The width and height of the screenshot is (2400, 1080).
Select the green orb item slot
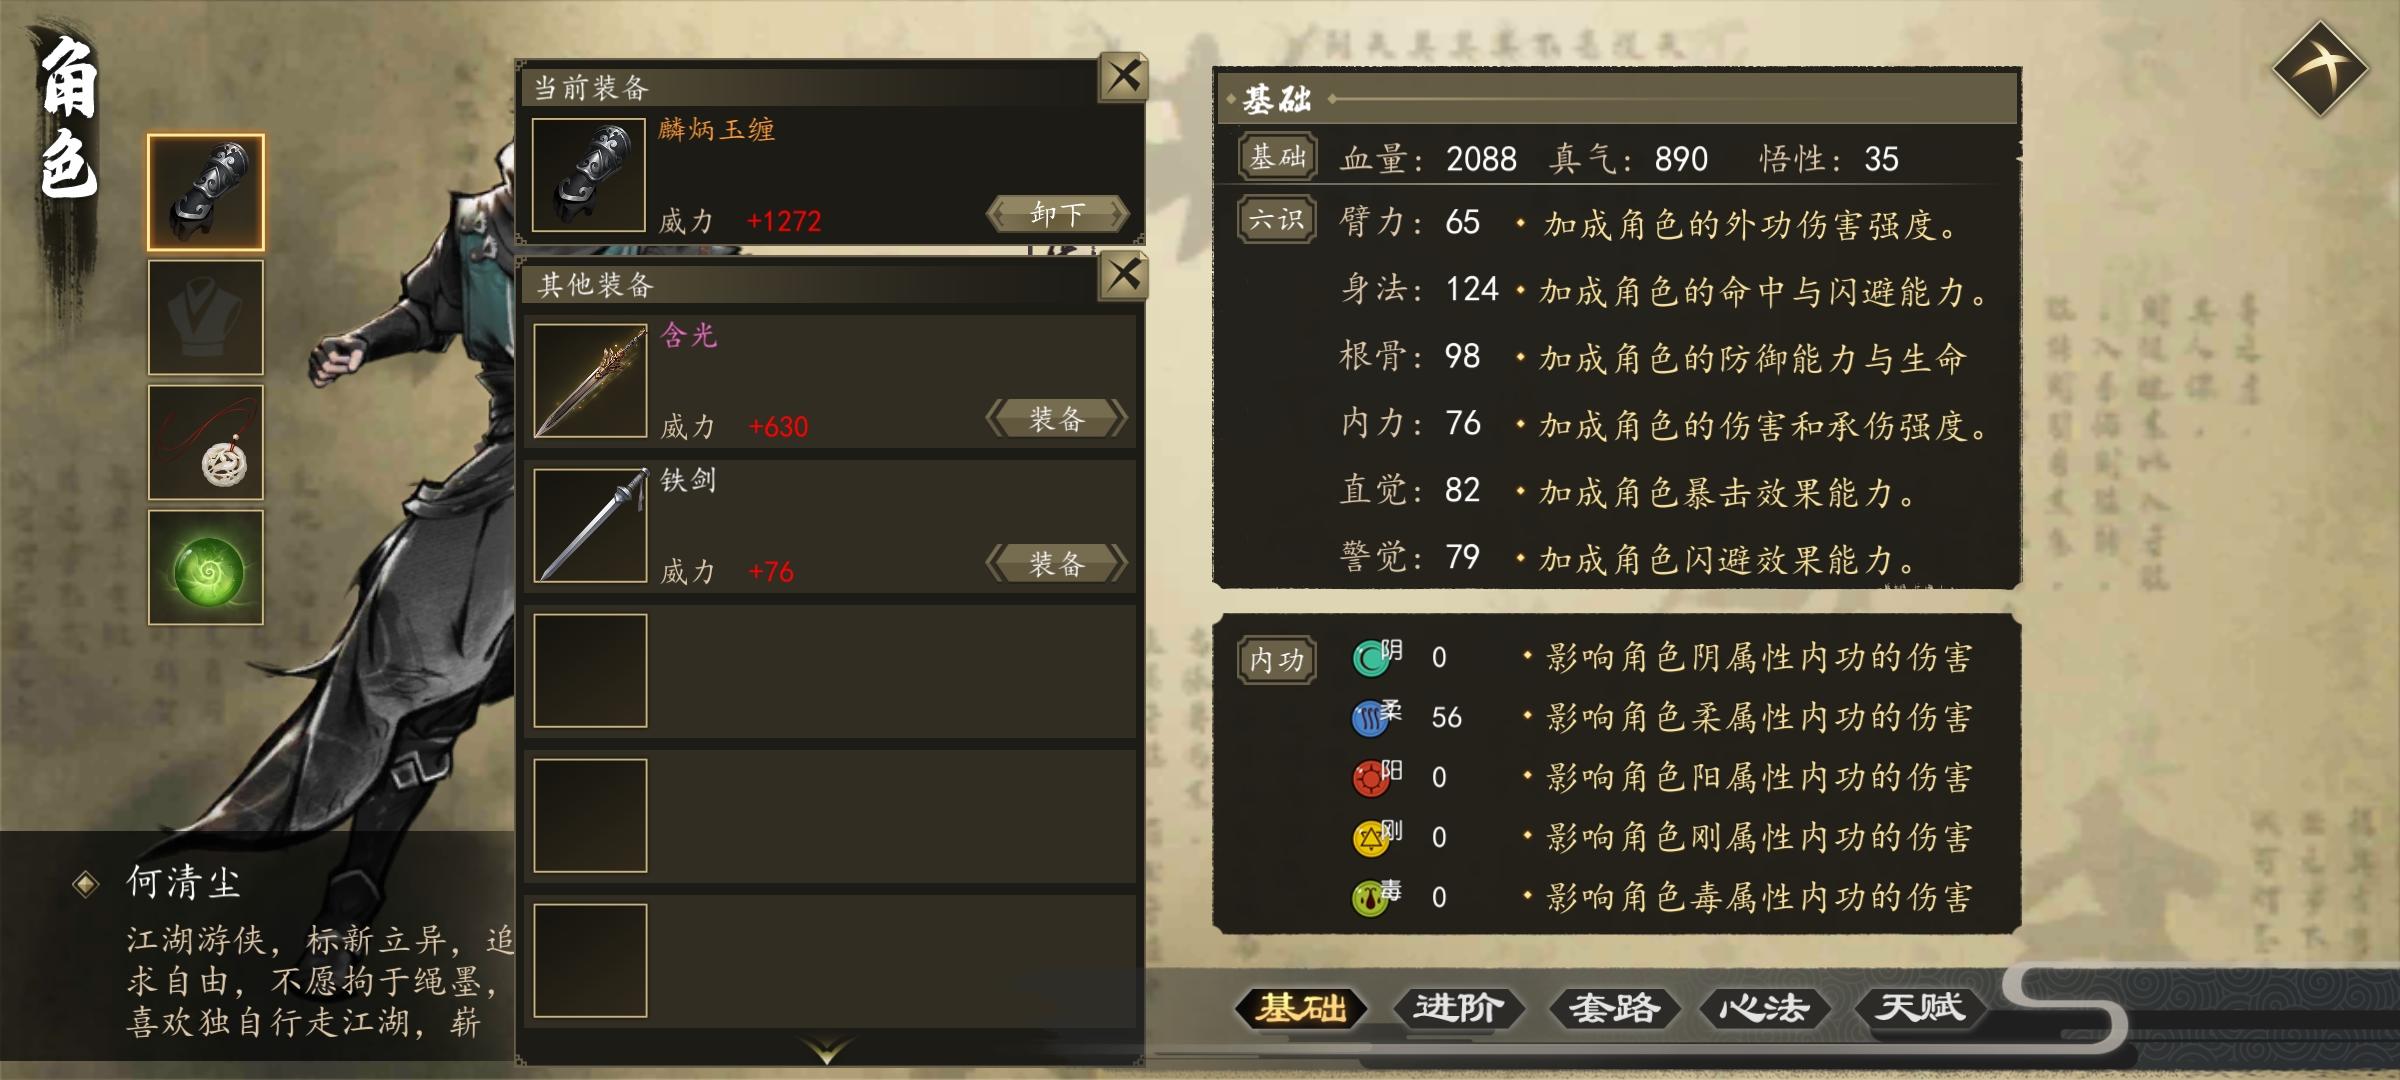coord(206,567)
